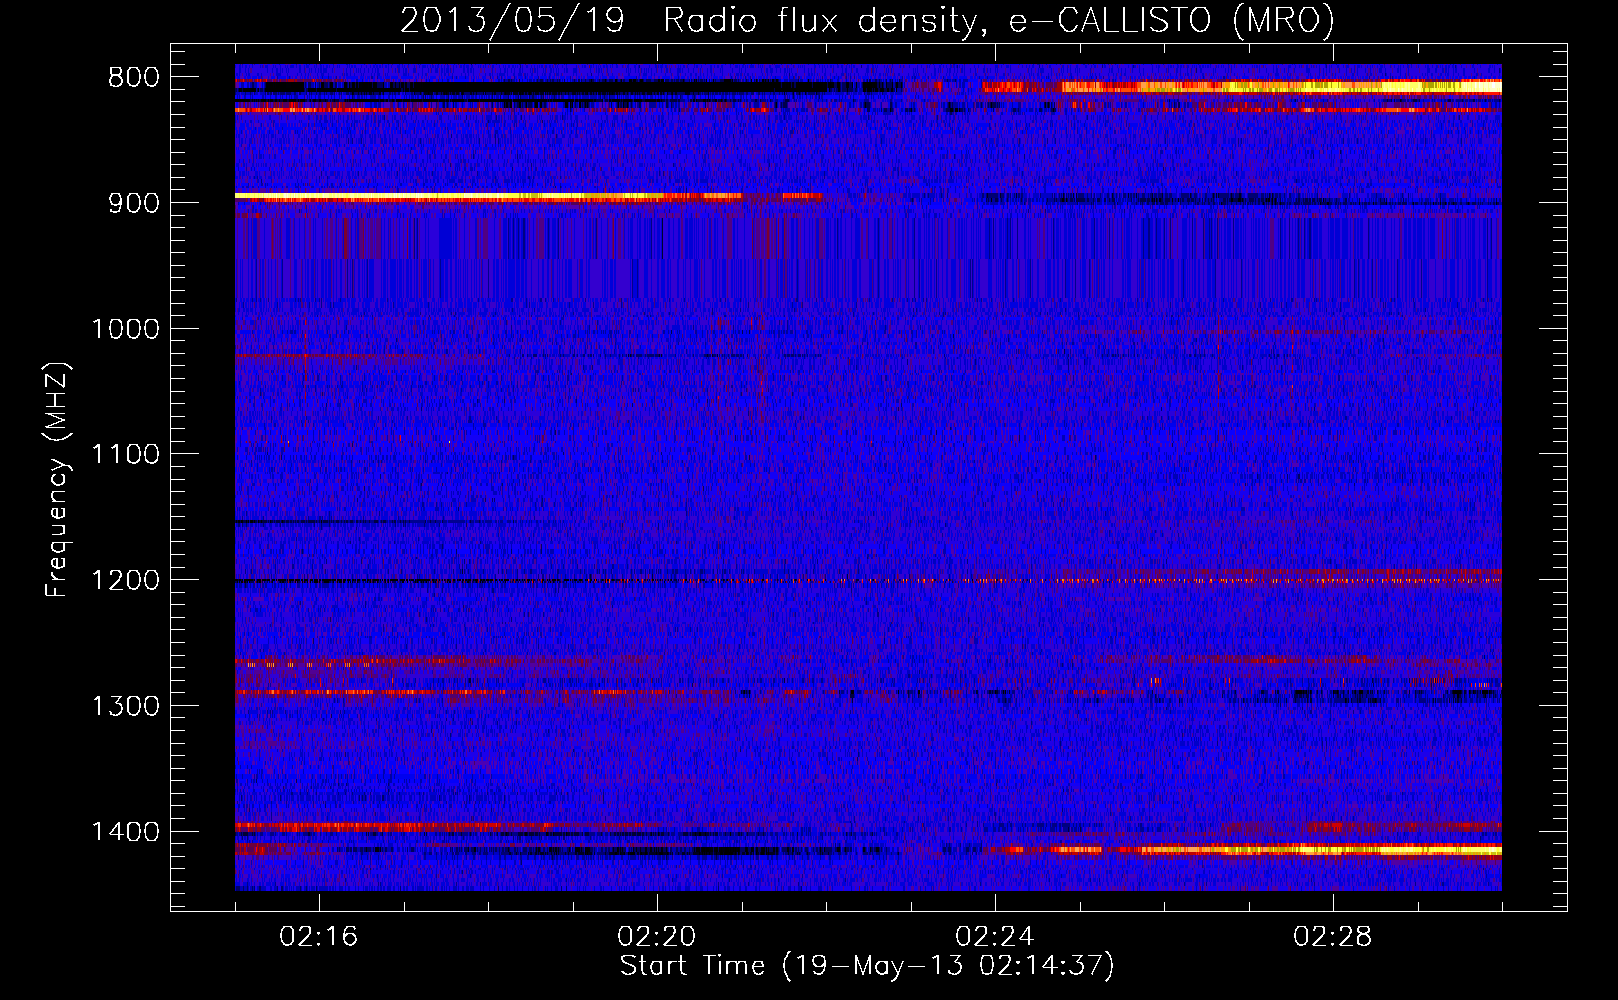Click the 900 frequency tick label
The width and height of the screenshot is (1618, 1000).
134,203
